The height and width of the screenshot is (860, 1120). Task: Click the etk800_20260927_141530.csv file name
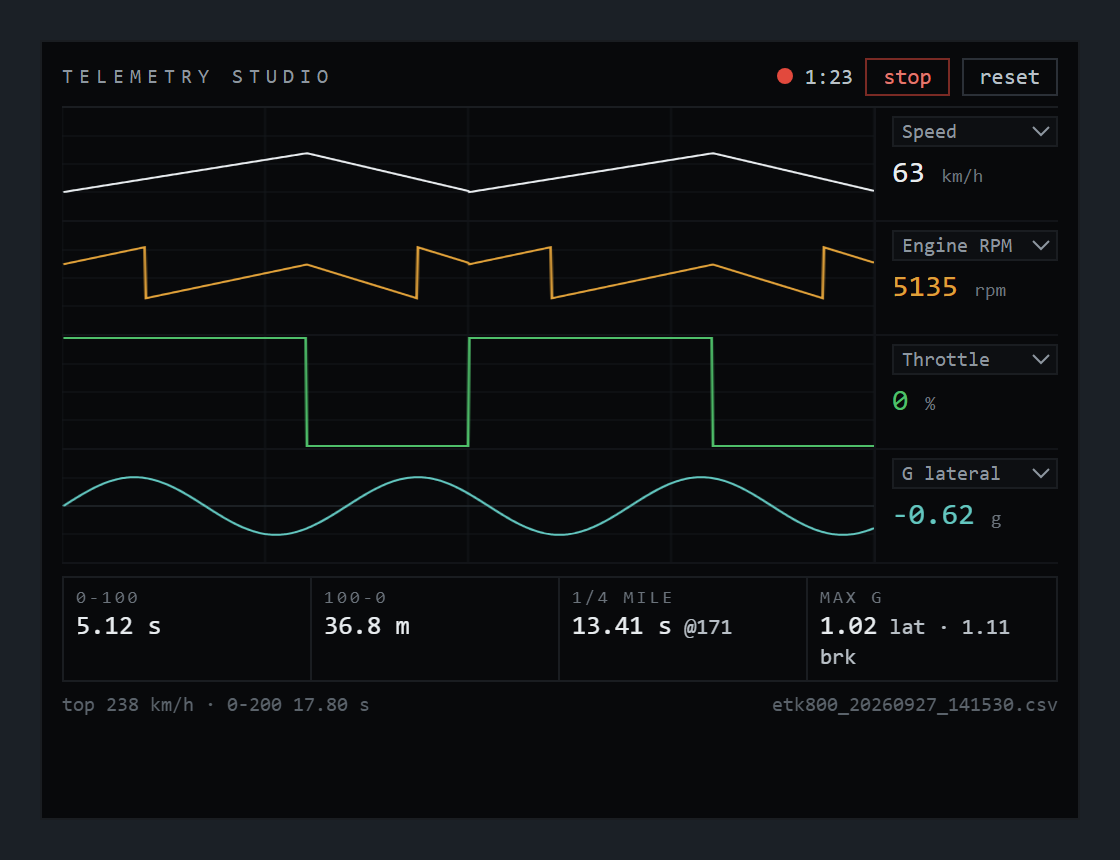click(x=914, y=705)
